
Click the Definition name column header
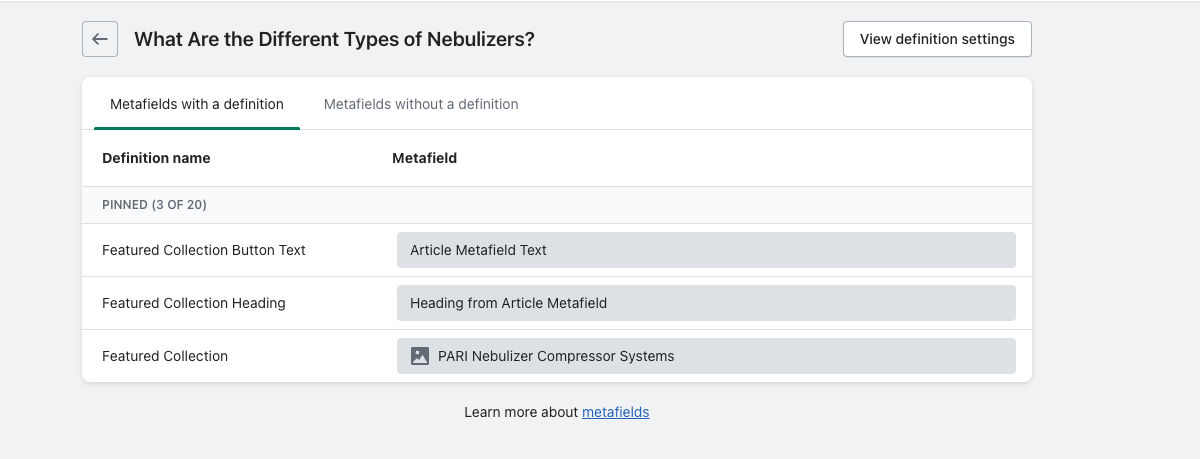pyautogui.click(x=156, y=158)
